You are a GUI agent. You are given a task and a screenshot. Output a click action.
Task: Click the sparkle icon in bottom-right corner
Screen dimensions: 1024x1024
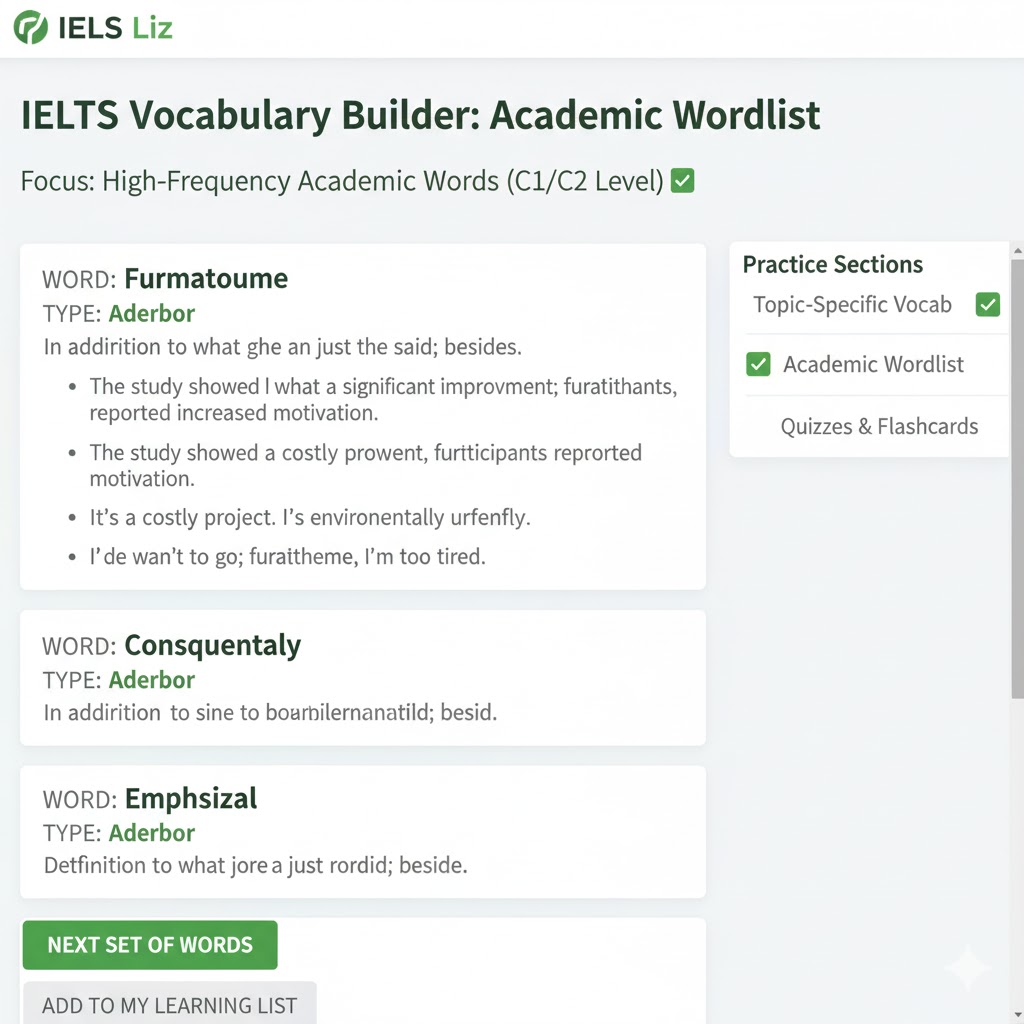coord(967,967)
